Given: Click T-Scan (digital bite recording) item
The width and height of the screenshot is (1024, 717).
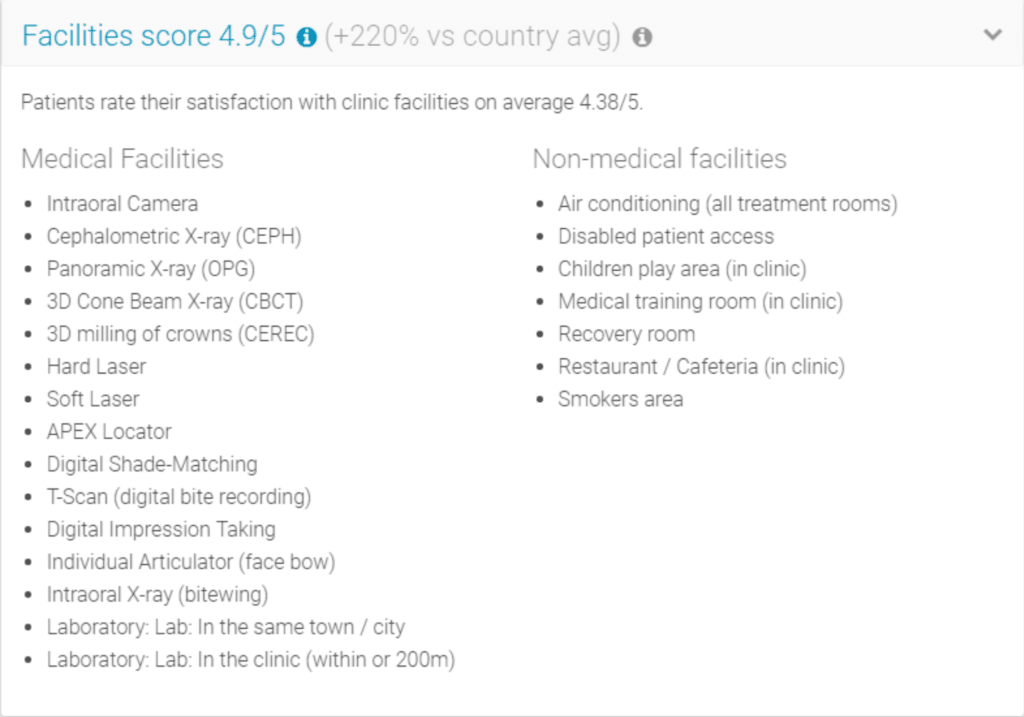Looking at the screenshot, I should [x=179, y=497].
